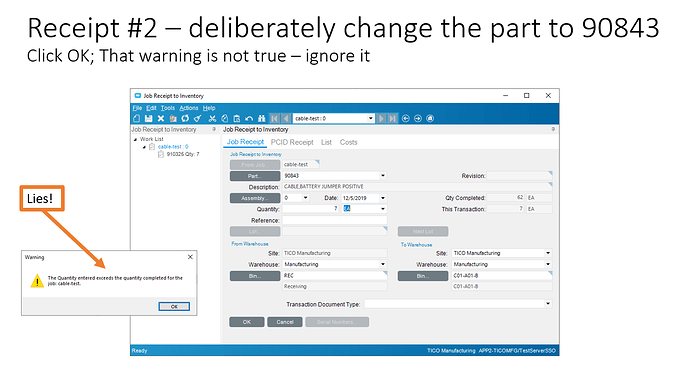The width and height of the screenshot is (690, 372).
Task: Open the Actions menu
Action: coord(188,108)
